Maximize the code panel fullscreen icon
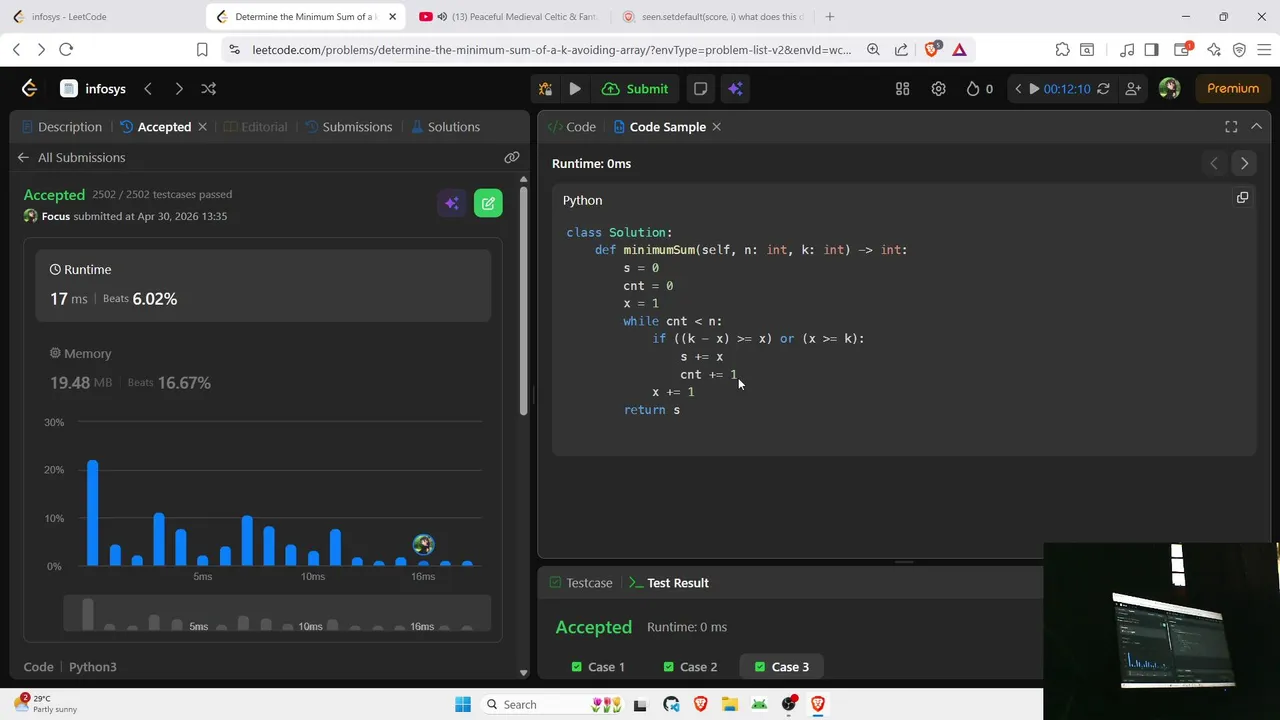Screen dimensions: 1280x720 click(x=1231, y=127)
